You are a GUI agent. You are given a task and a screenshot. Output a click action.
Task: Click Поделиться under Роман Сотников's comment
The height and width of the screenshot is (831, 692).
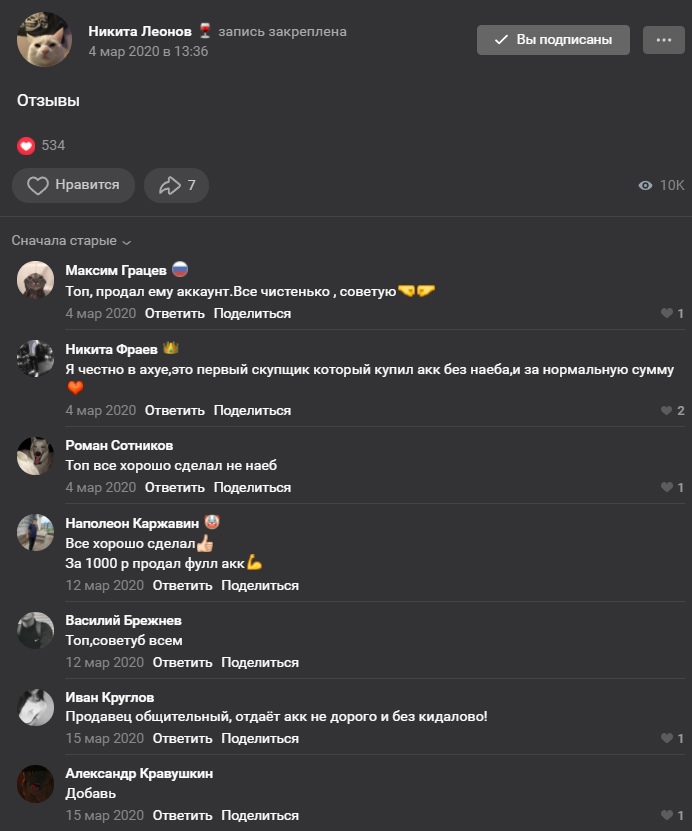[x=252, y=488]
